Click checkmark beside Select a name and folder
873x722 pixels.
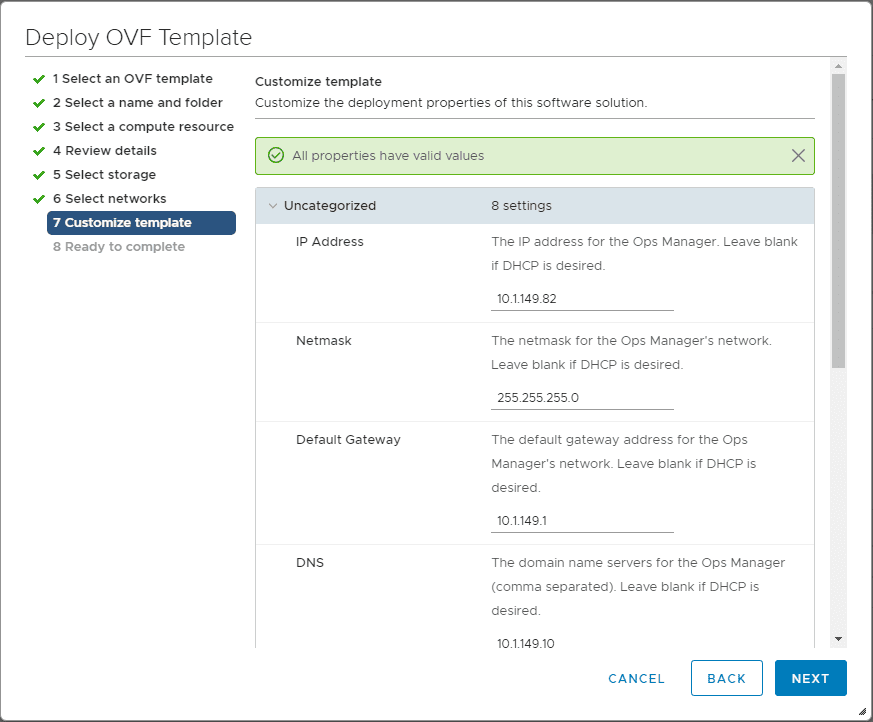[39, 103]
